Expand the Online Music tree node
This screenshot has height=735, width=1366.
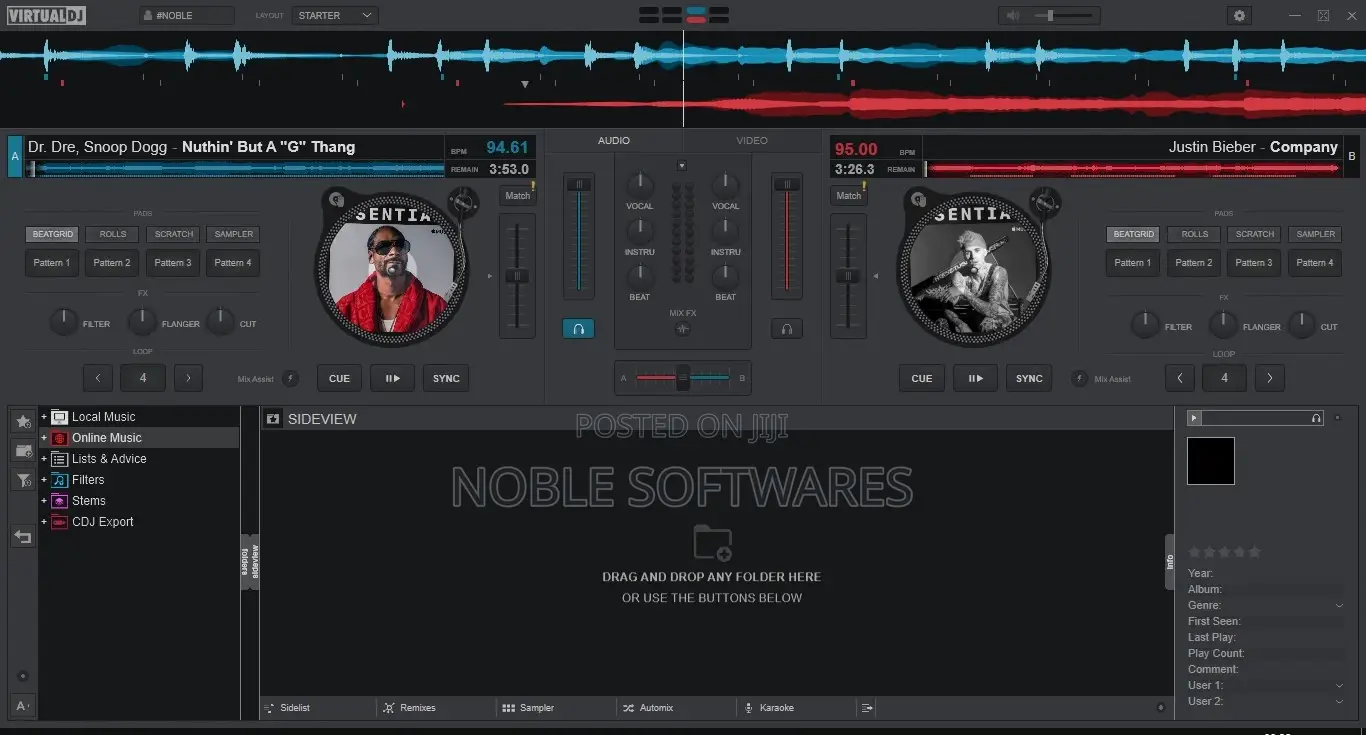pyautogui.click(x=44, y=438)
